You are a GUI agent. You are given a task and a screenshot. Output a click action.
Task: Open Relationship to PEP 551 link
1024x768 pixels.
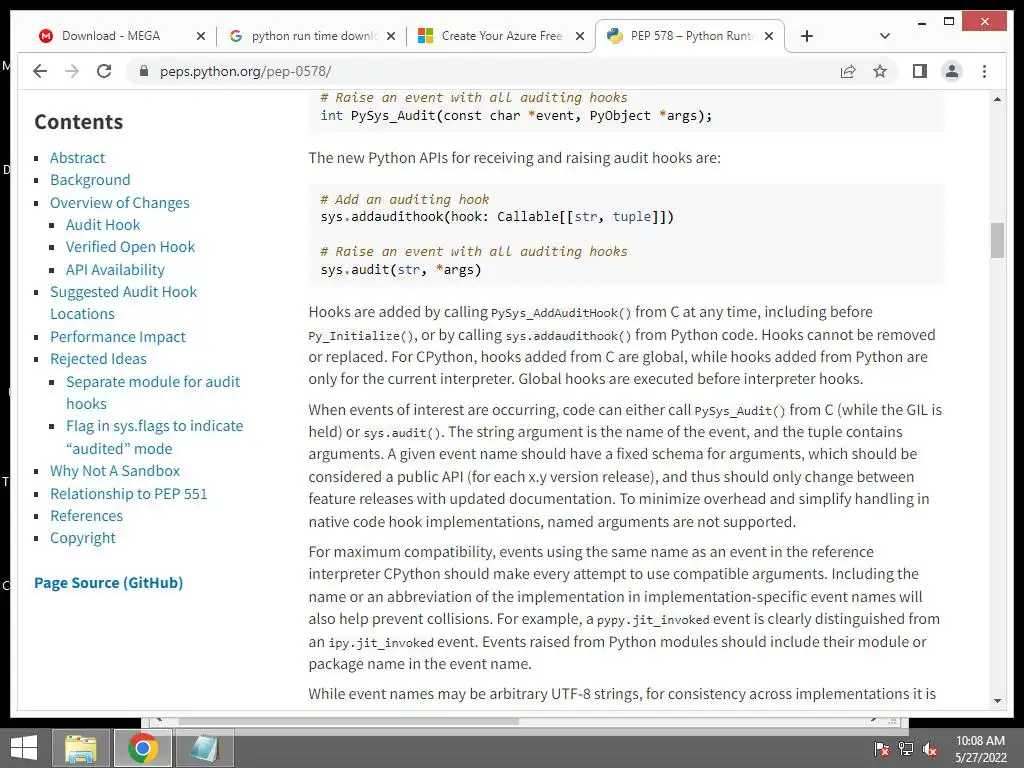coord(129,494)
